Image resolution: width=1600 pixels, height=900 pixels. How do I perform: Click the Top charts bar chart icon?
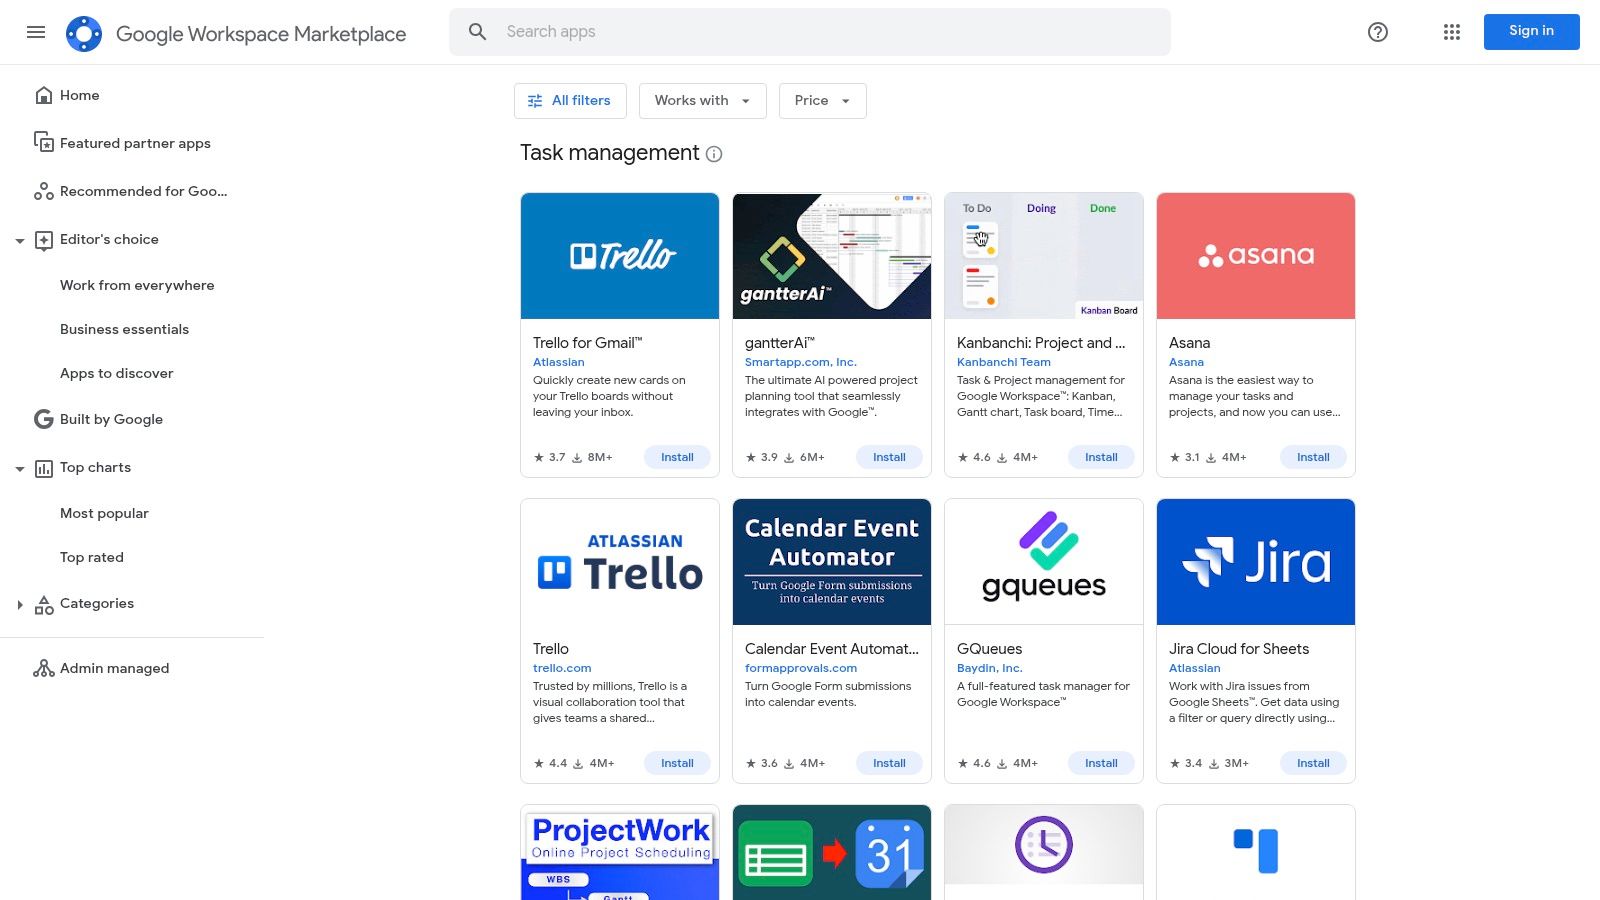pyautogui.click(x=42, y=467)
